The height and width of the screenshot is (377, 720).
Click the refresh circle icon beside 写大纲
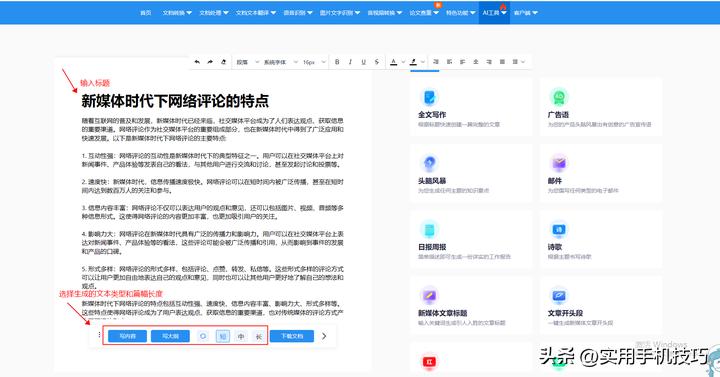tap(203, 336)
